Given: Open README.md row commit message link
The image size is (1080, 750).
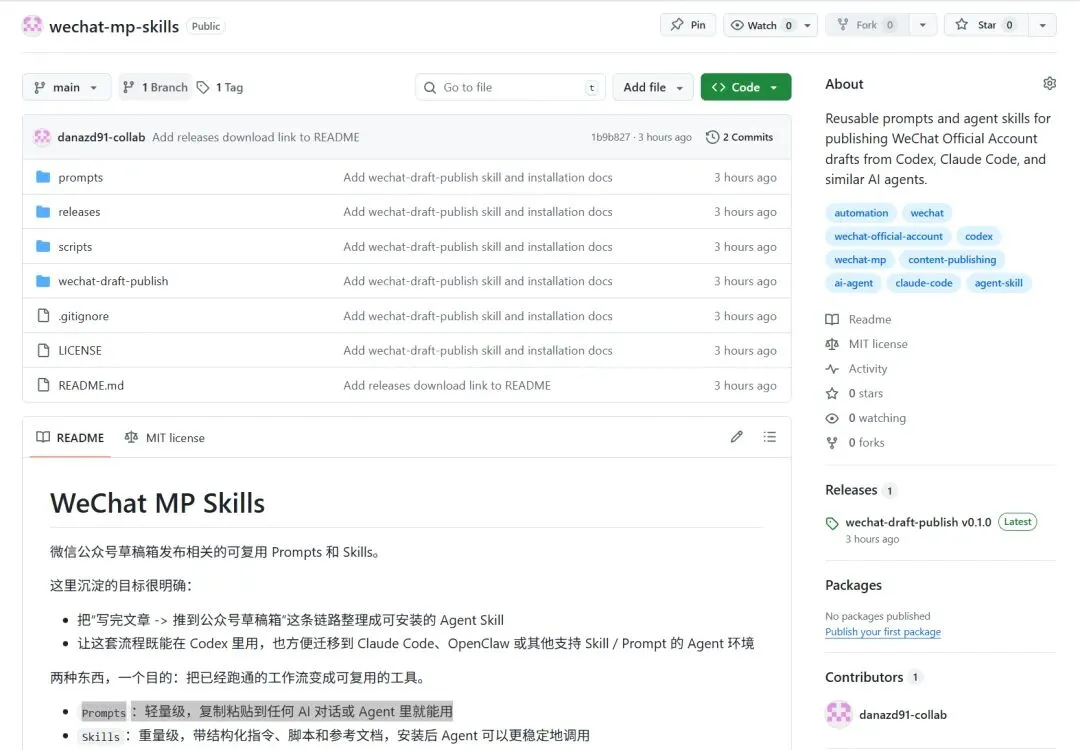Looking at the screenshot, I should [x=447, y=385].
